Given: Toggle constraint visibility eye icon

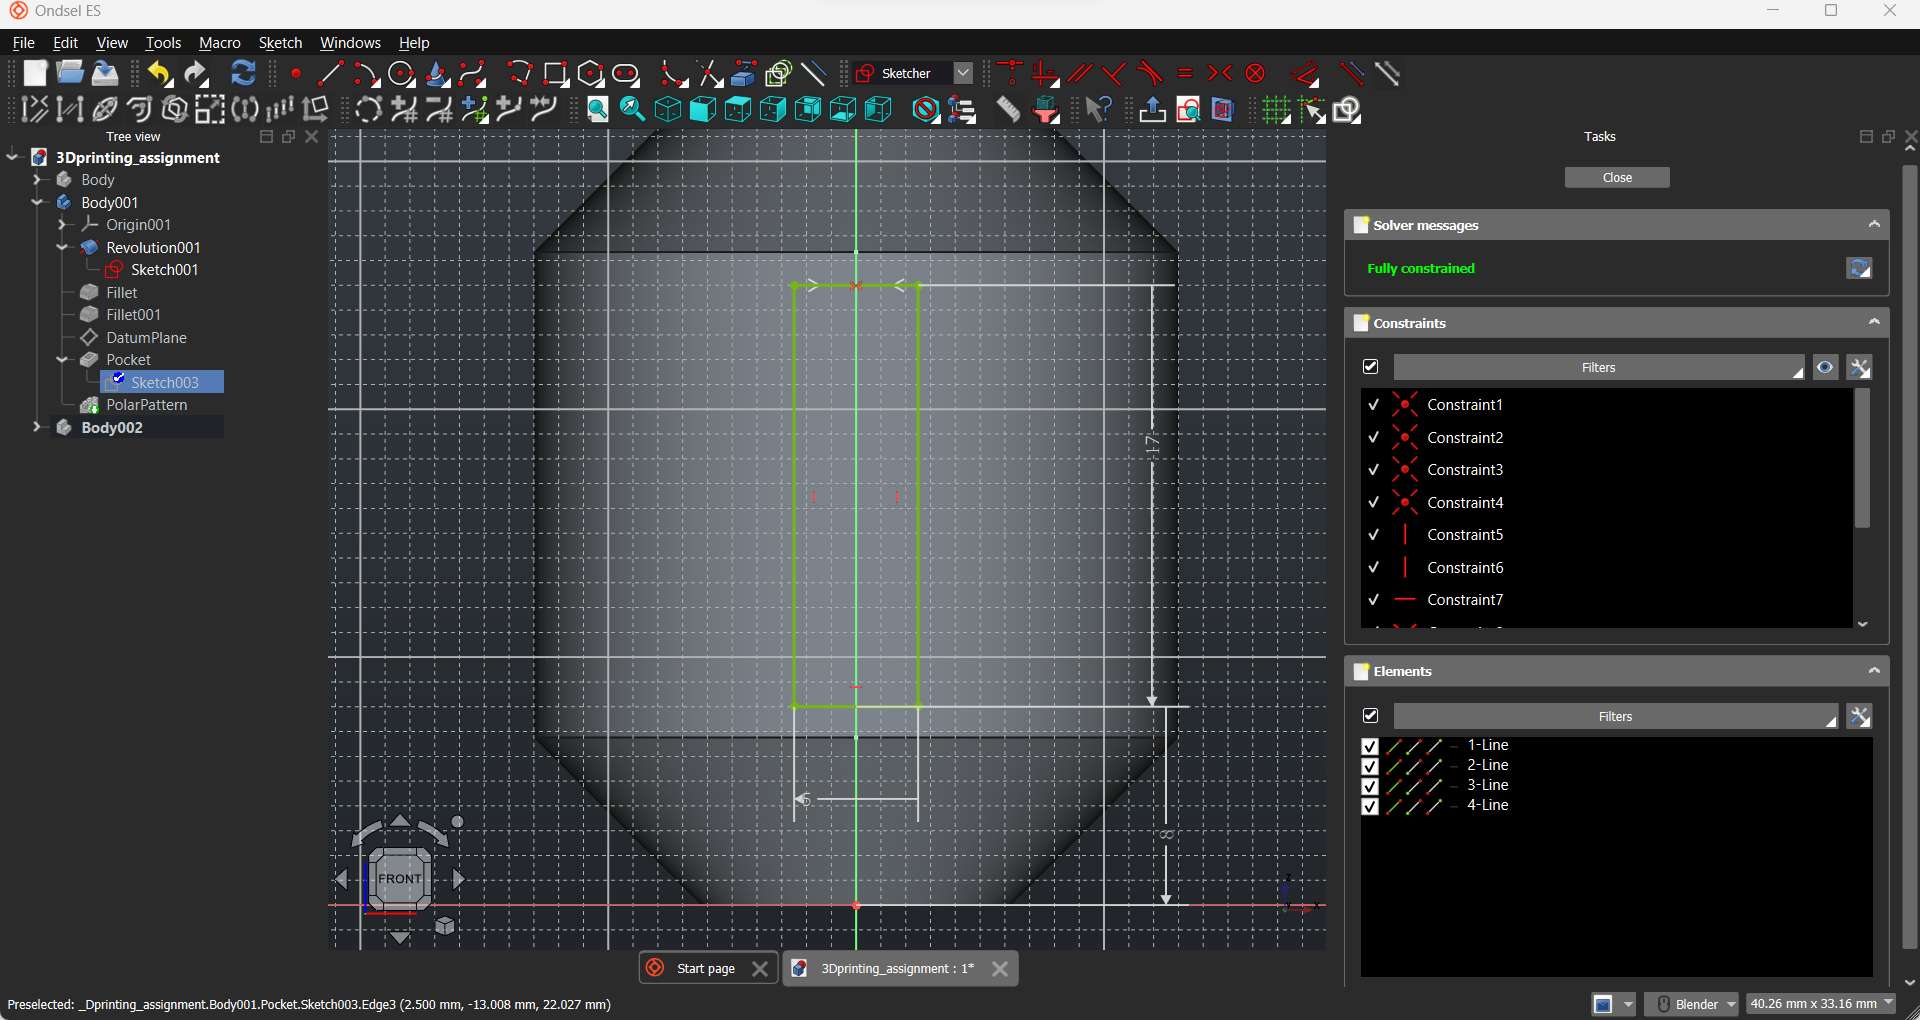Looking at the screenshot, I should pos(1825,368).
